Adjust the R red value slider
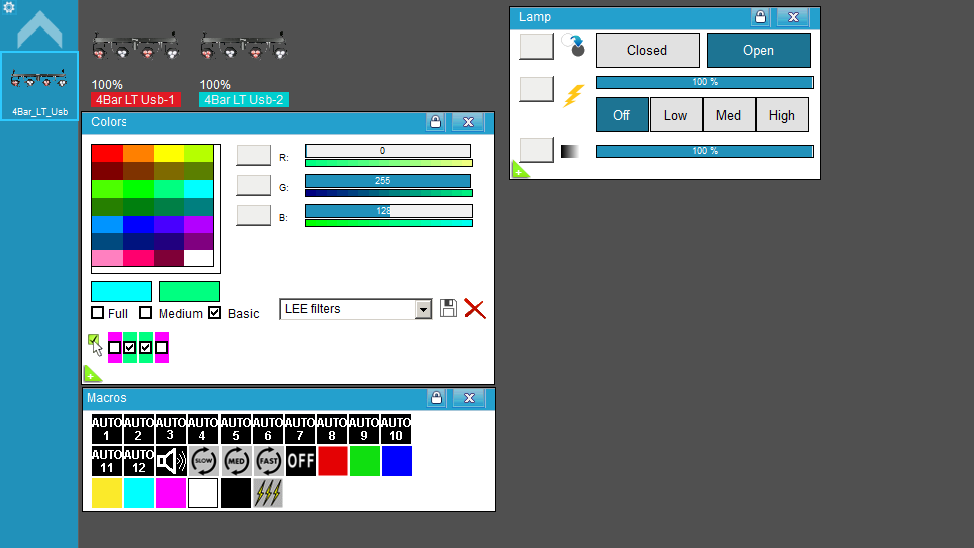The width and height of the screenshot is (974, 548). 388,151
